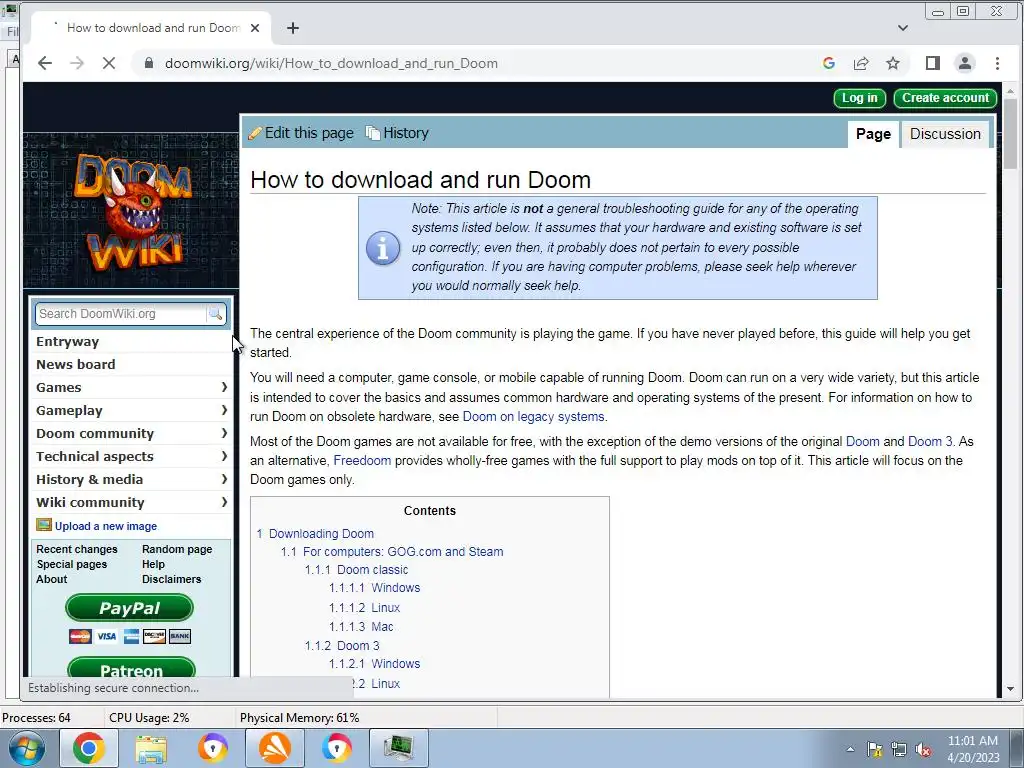Screen dimensions: 1024x768
Task: Click the muted volume tray icon
Action: tap(923, 749)
